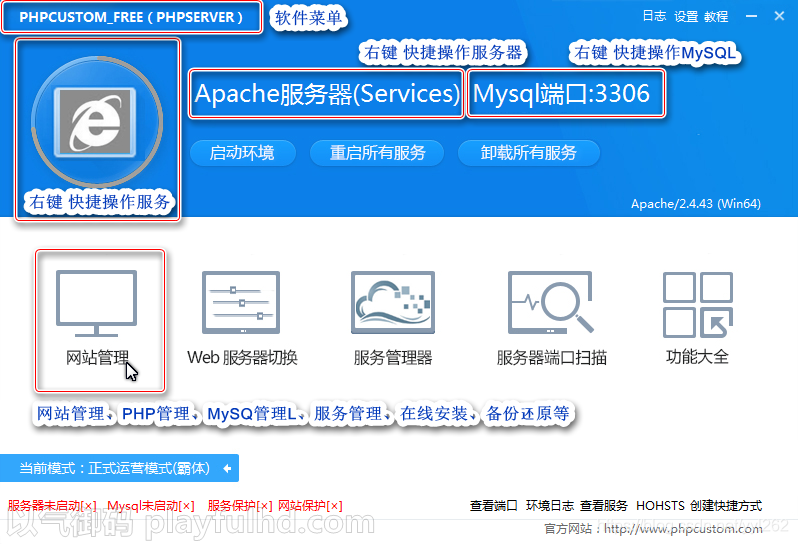The image size is (798, 544).
Task: Click 服务器未启动[×] status
Action: pyautogui.click(x=52, y=506)
